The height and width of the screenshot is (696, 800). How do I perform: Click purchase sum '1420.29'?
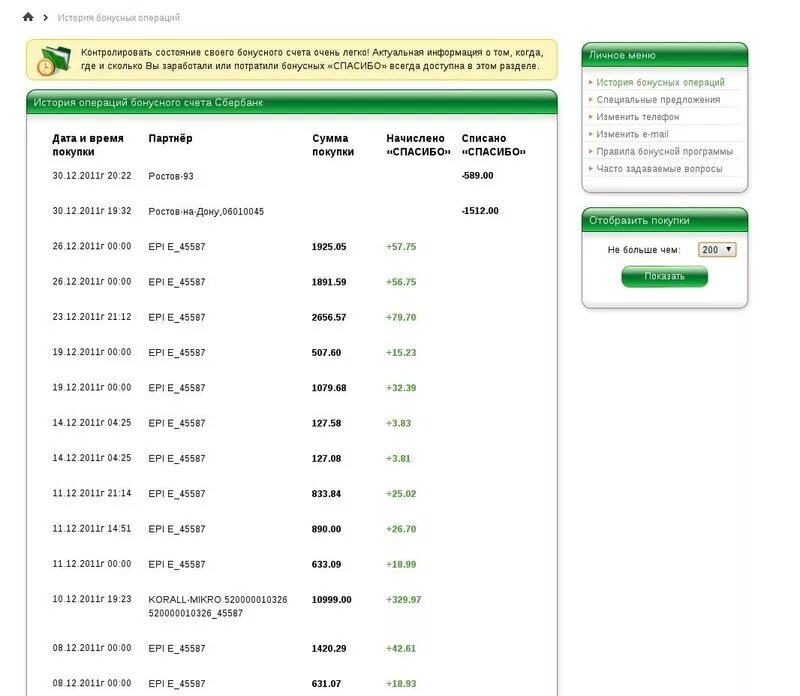point(329,649)
